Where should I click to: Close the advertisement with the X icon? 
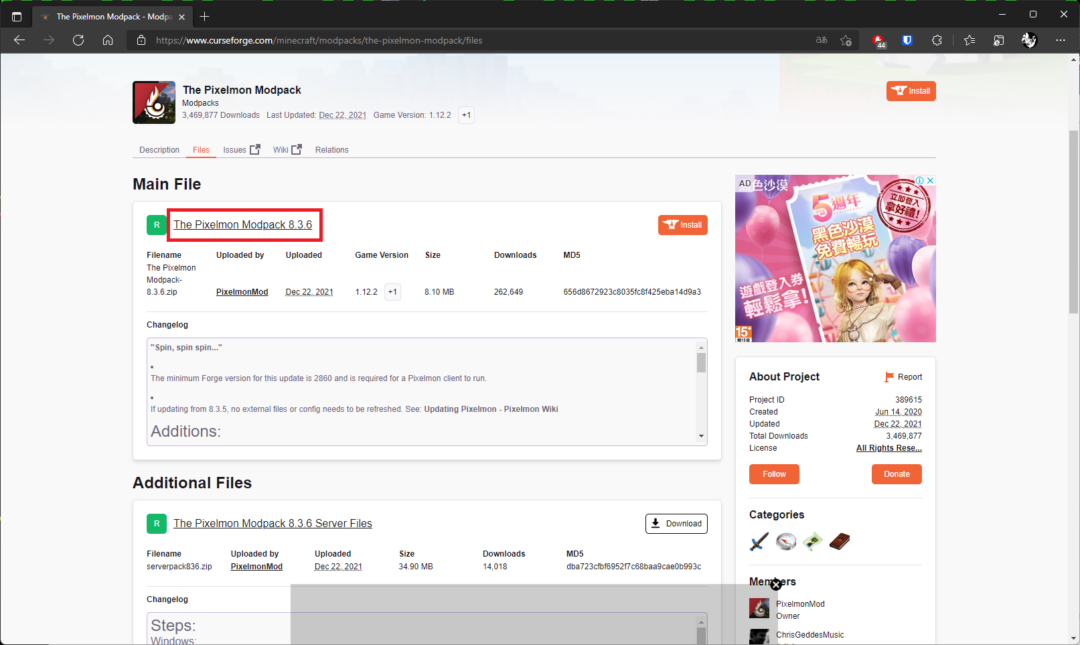(x=930, y=181)
